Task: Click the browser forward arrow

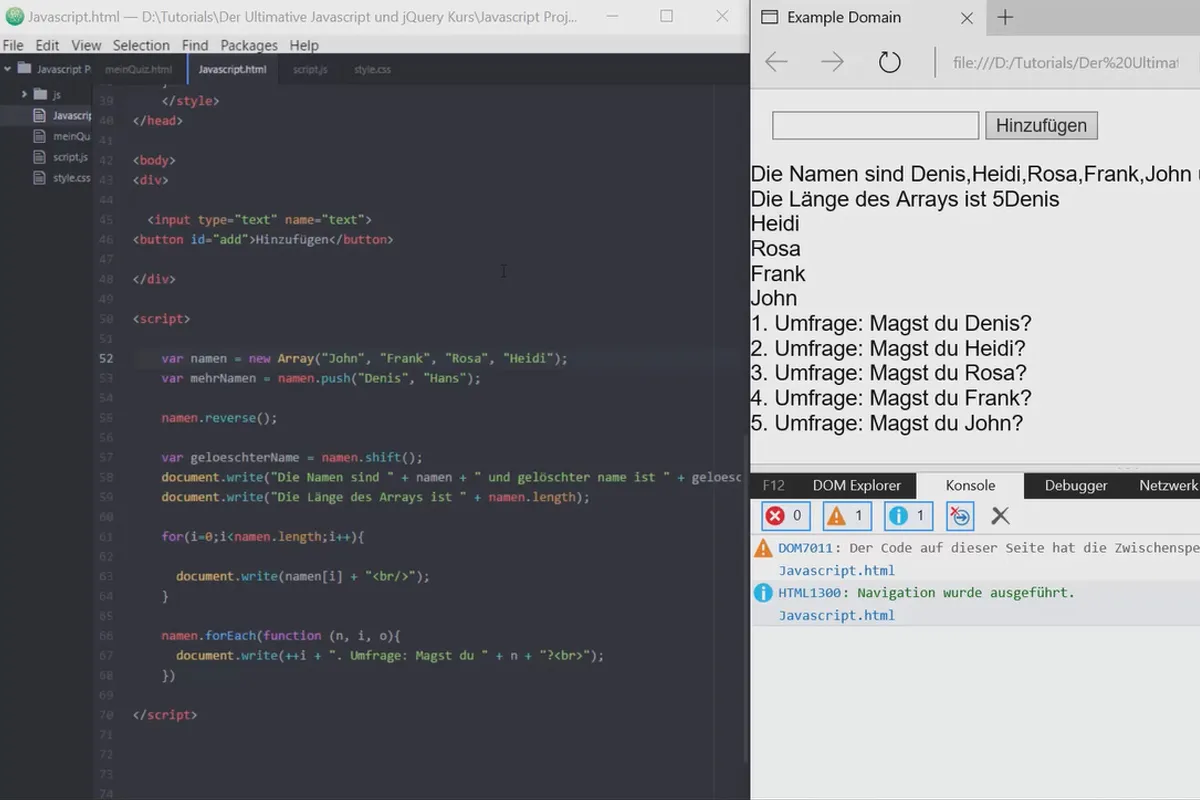Action: tap(832, 62)
